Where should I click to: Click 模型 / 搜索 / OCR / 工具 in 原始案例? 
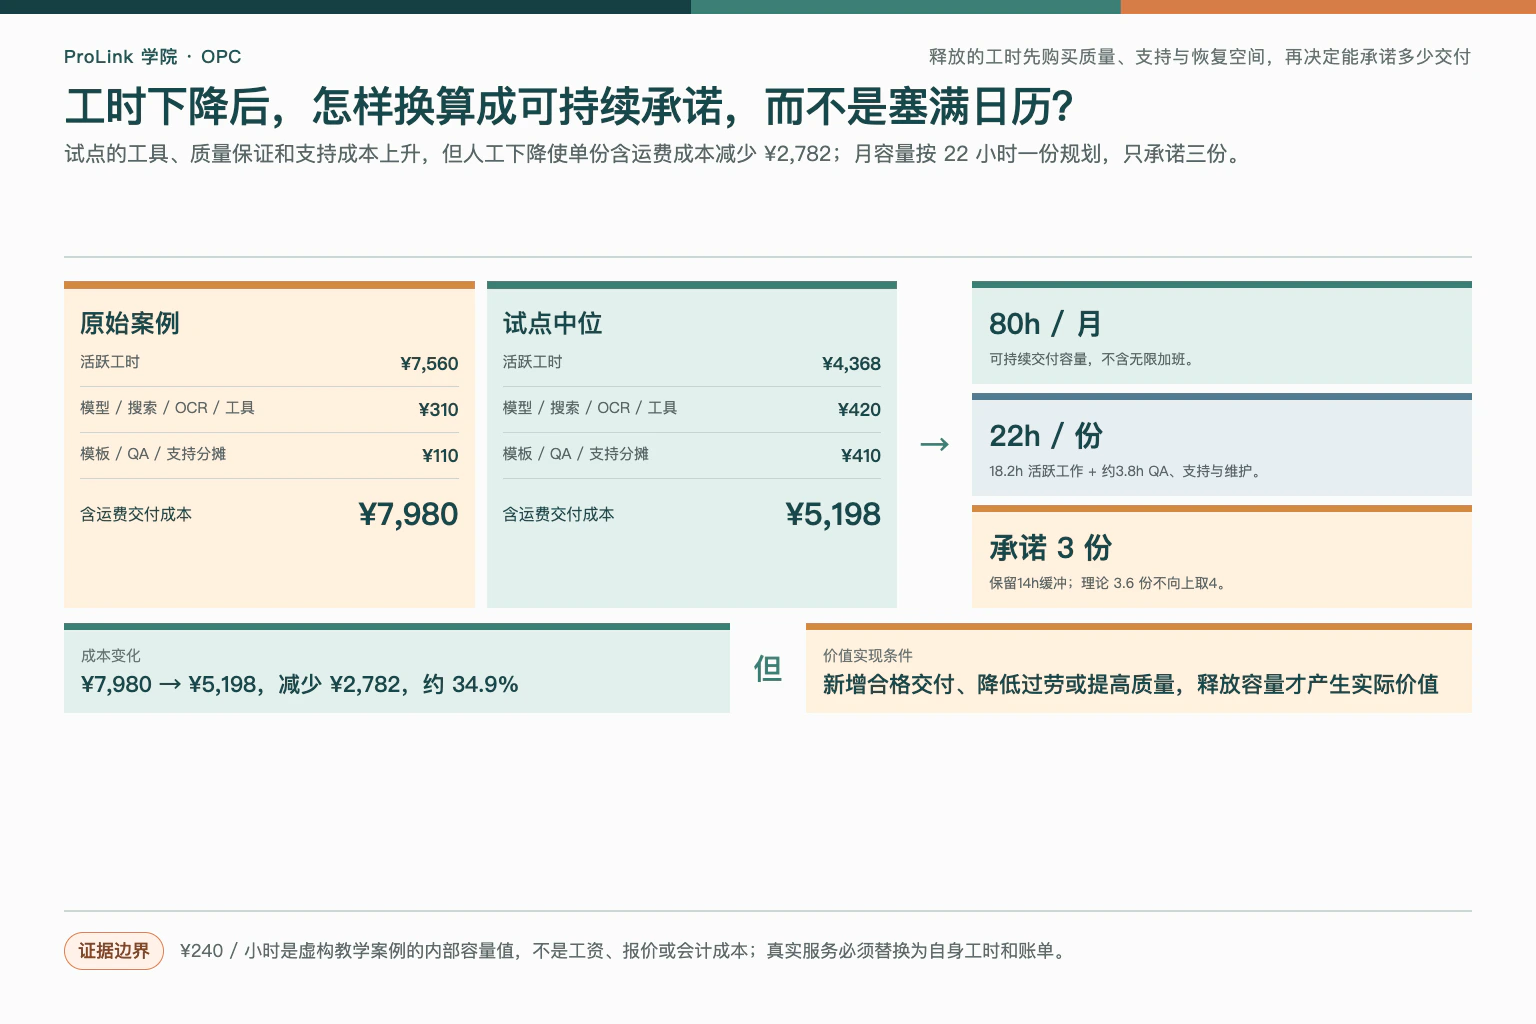(x=167, y=408)
